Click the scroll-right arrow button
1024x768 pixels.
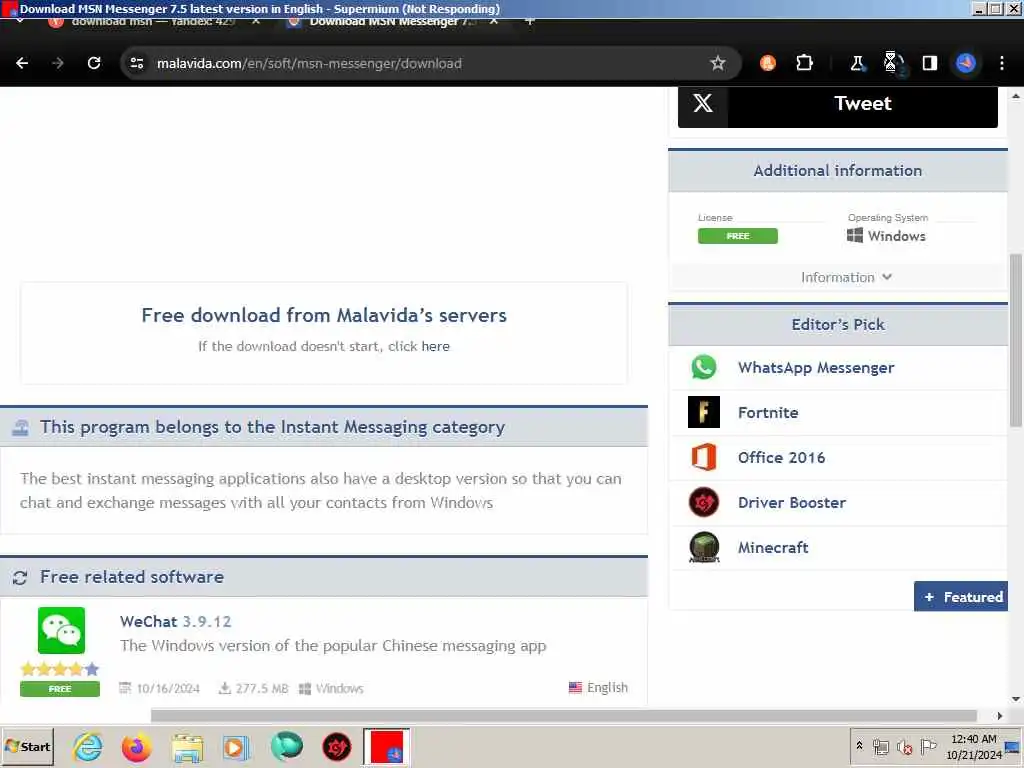point(999,716)
